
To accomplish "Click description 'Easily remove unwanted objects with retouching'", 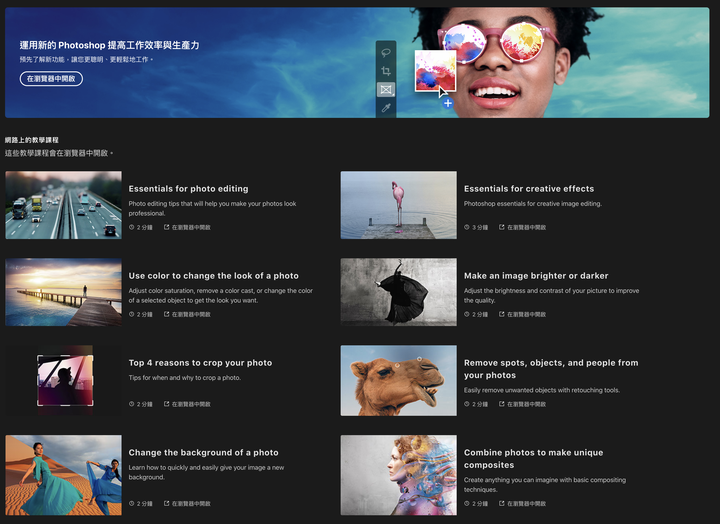I will pyautogui.click(x=542, y=390).
